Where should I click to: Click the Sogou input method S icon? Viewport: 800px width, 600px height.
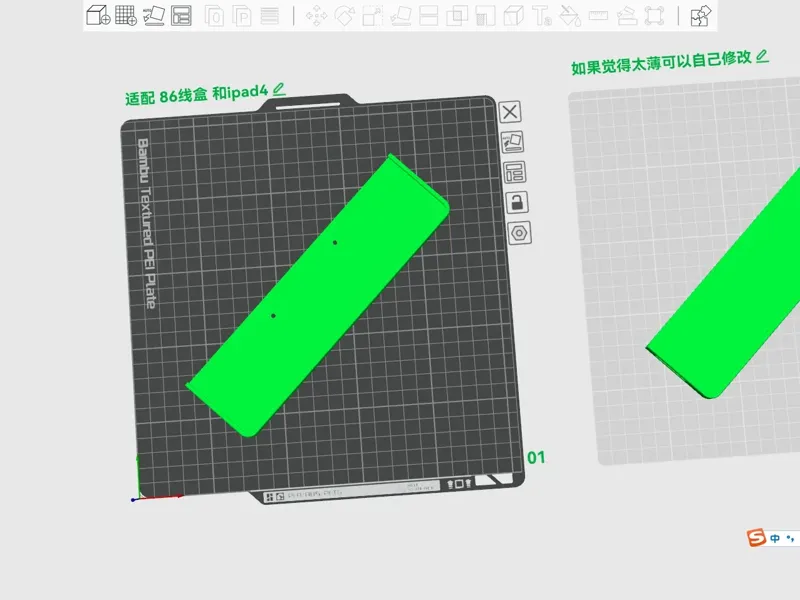click(756, 537)
